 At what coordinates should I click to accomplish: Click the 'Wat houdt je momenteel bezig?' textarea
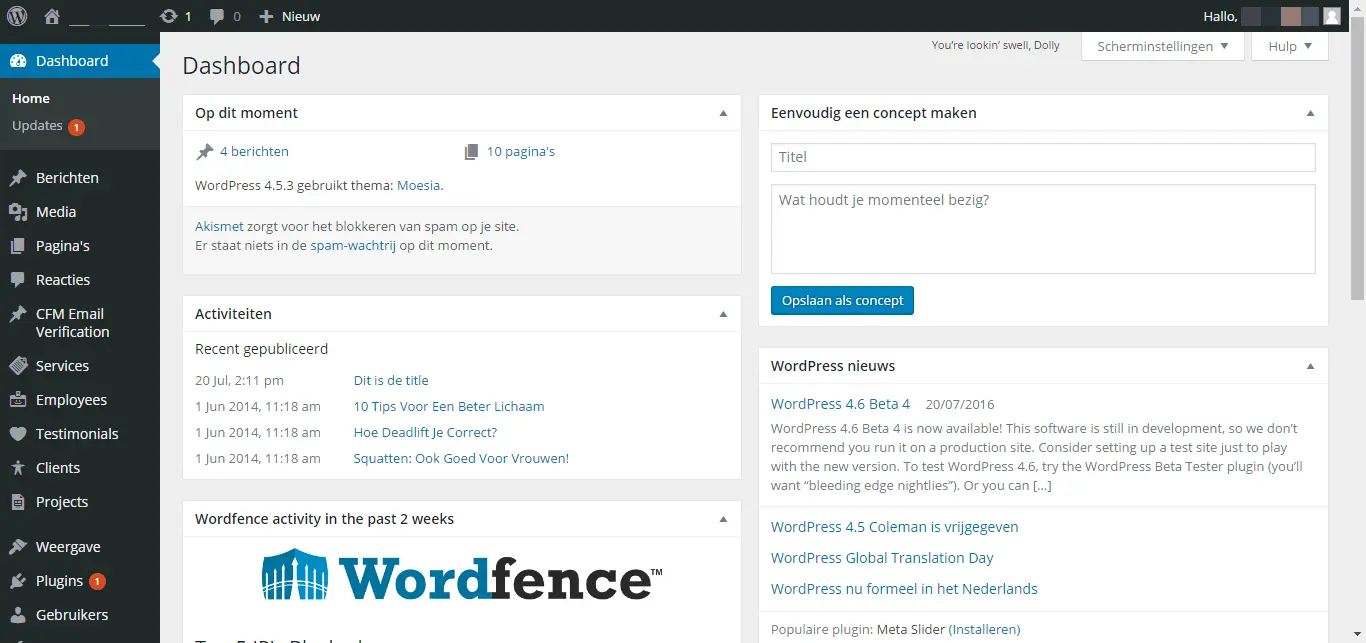point(1043,229)
